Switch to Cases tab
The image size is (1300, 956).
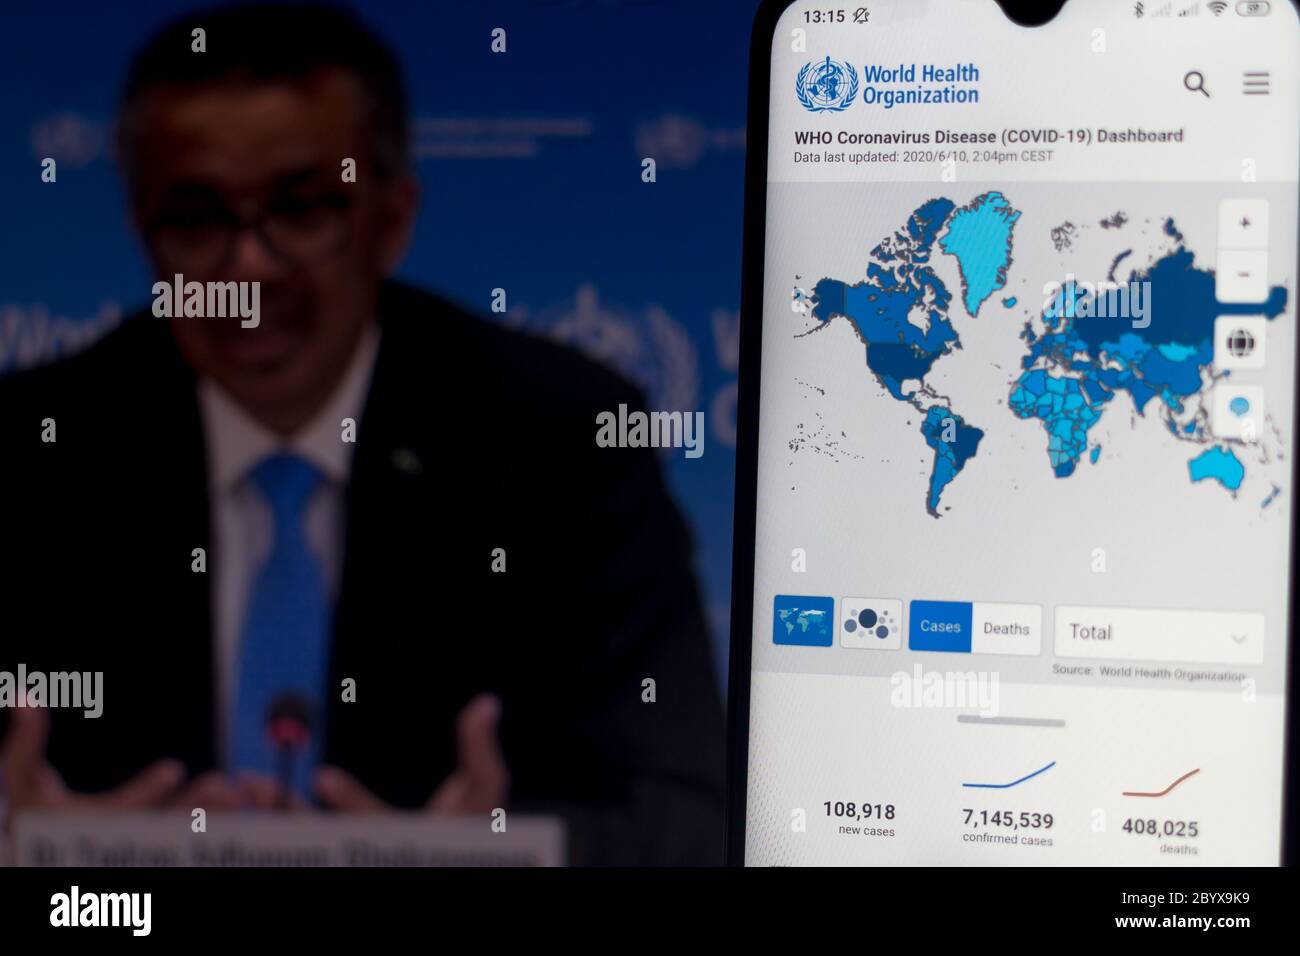click(x=940, y=626)
